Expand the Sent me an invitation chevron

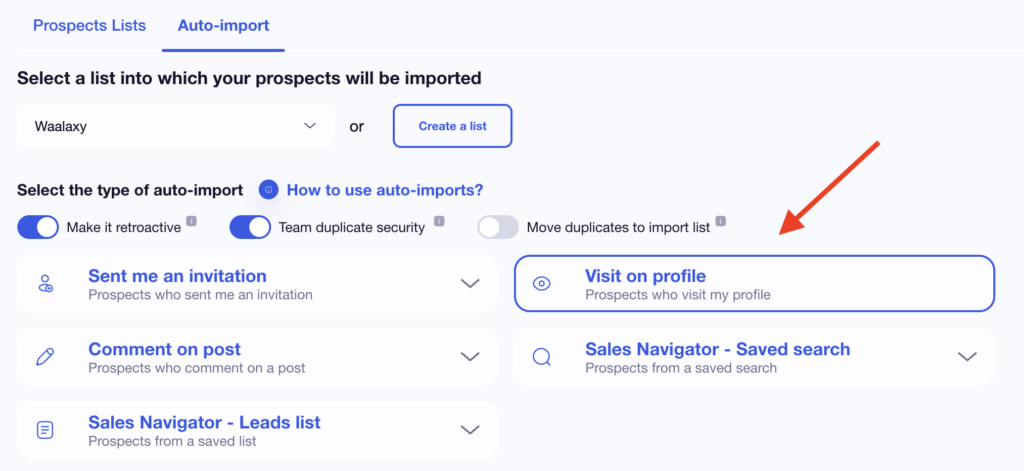coord(470,283)
